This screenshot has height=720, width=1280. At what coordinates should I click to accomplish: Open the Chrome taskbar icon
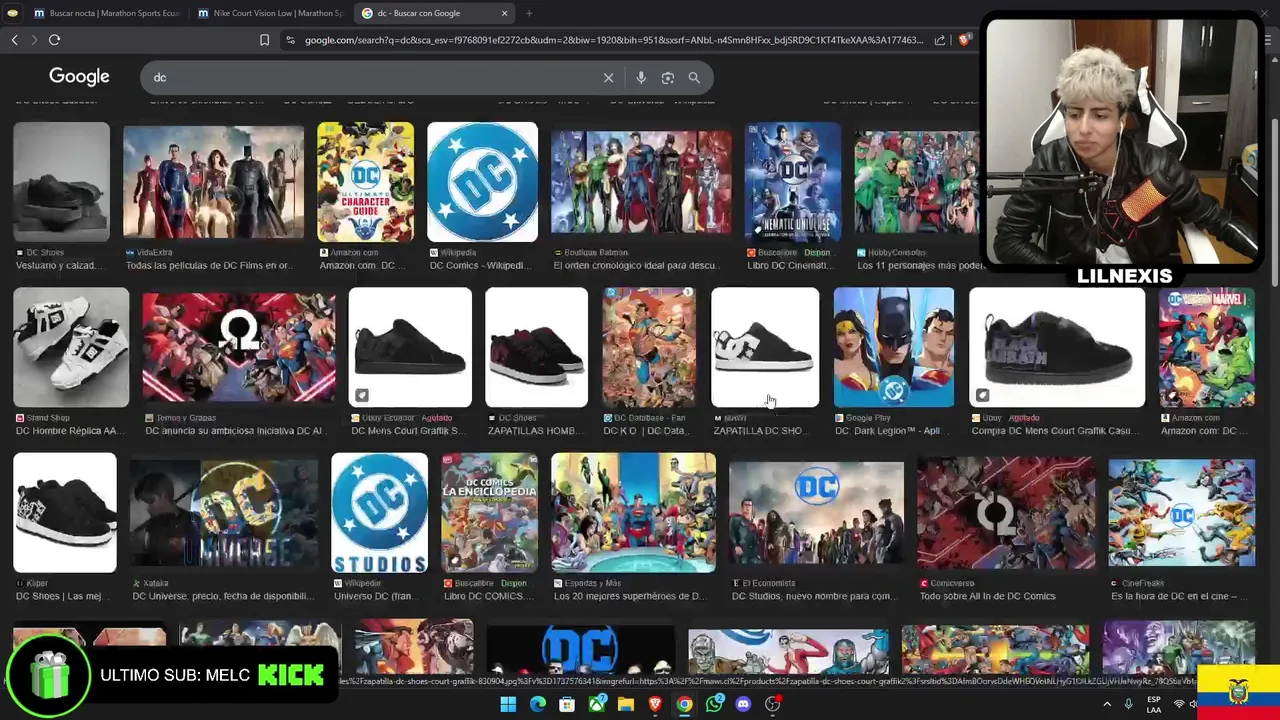point(684,704)
